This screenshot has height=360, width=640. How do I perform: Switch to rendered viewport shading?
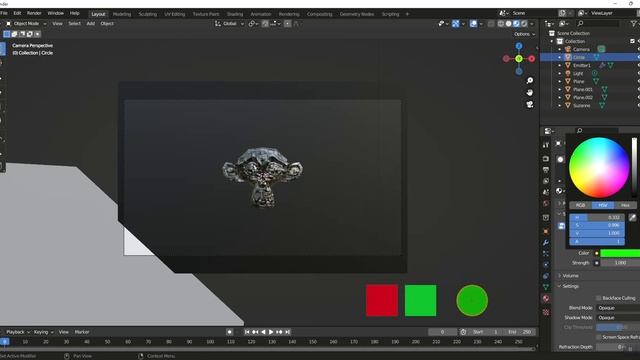click(x=524, y=24)
